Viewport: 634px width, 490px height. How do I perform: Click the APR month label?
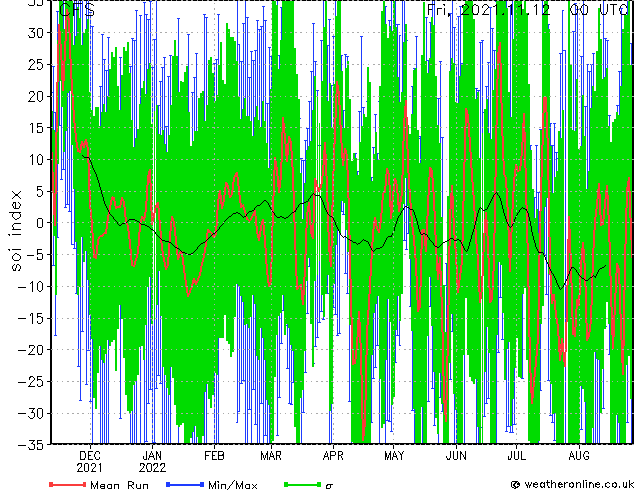click(333, 456)
